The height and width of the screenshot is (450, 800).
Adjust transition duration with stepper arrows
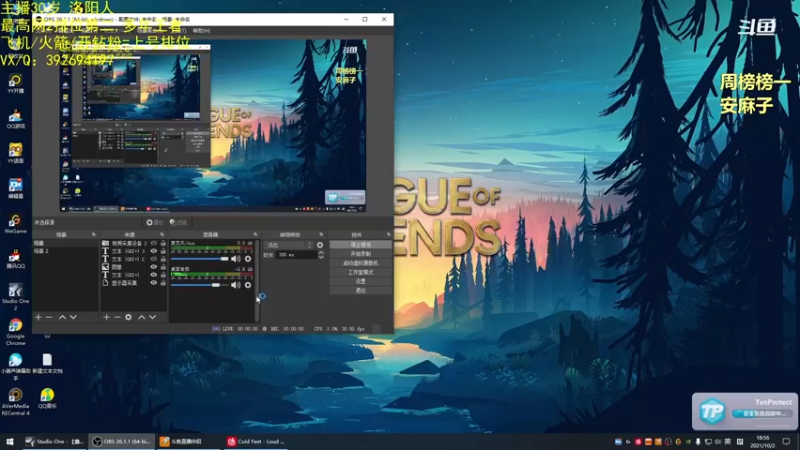(x=321, y=255)
